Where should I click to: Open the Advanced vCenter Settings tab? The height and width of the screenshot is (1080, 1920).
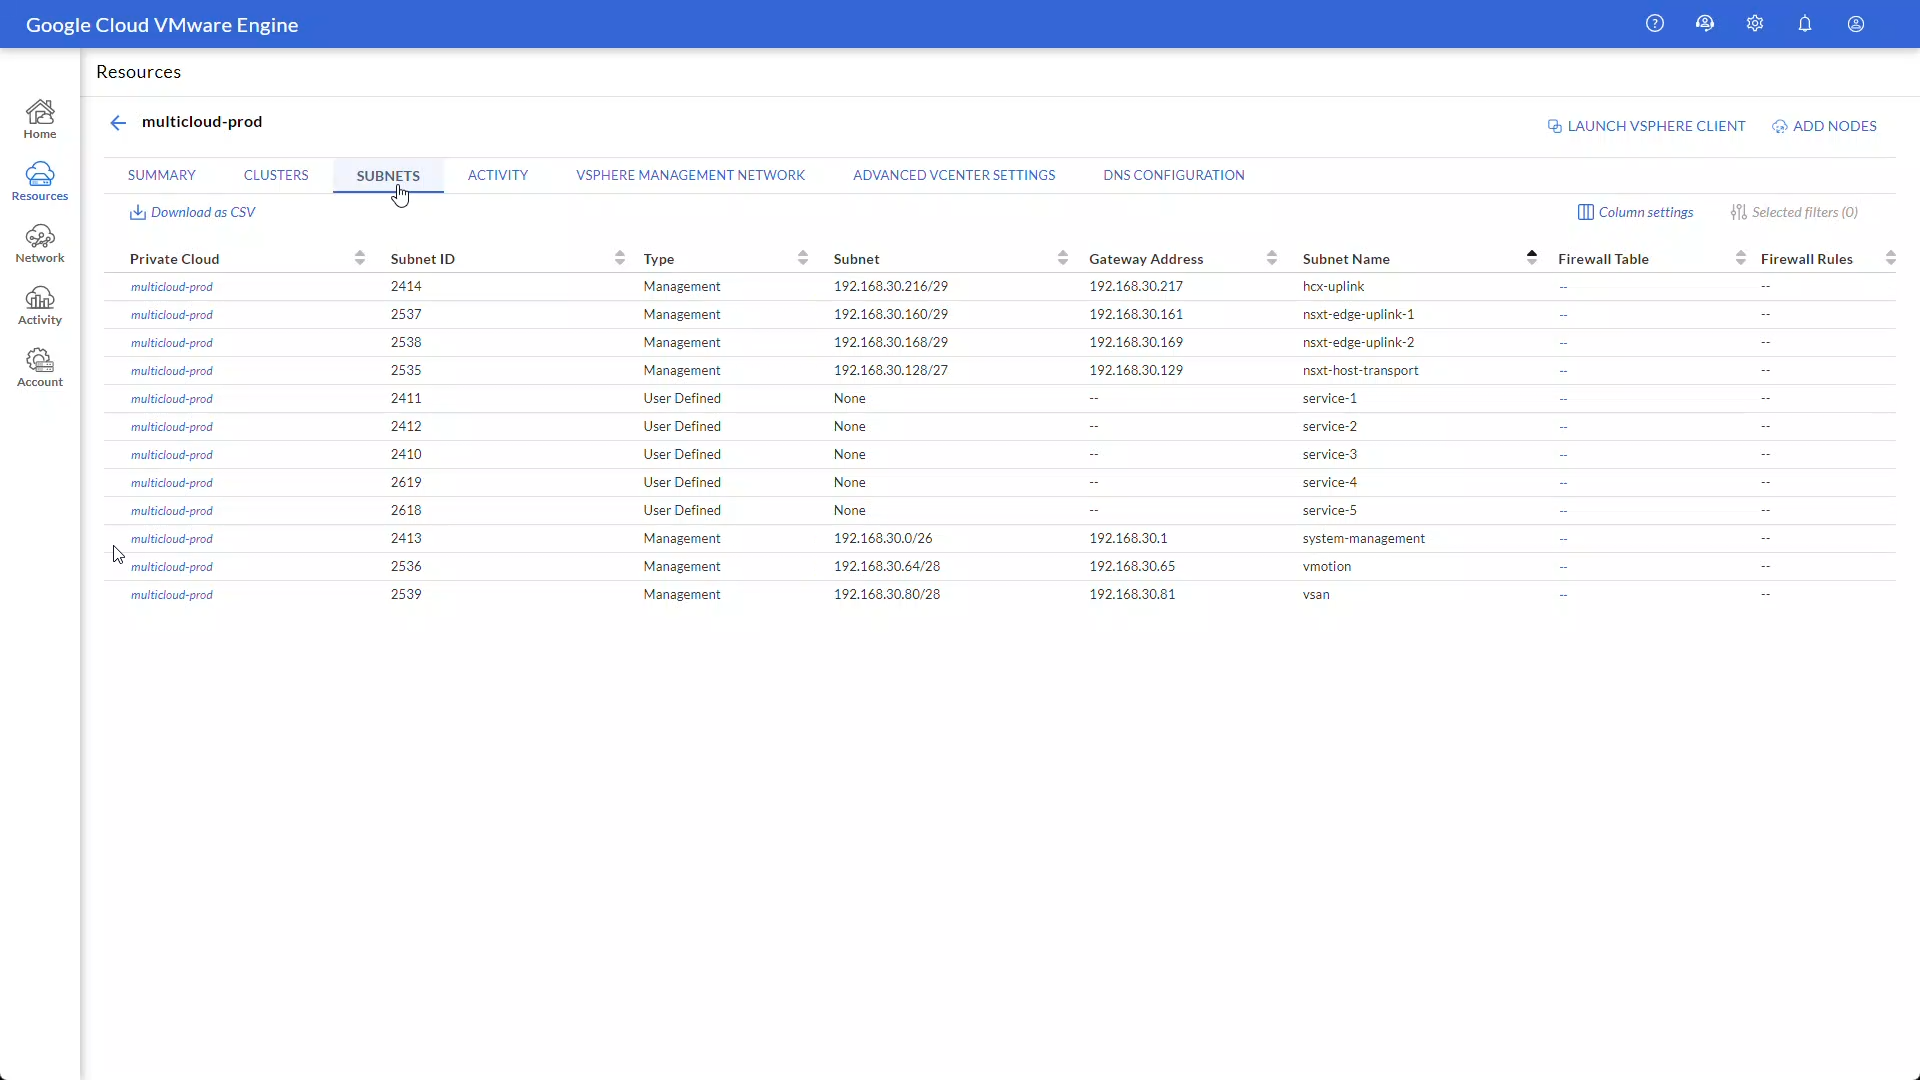click(954, 175)
